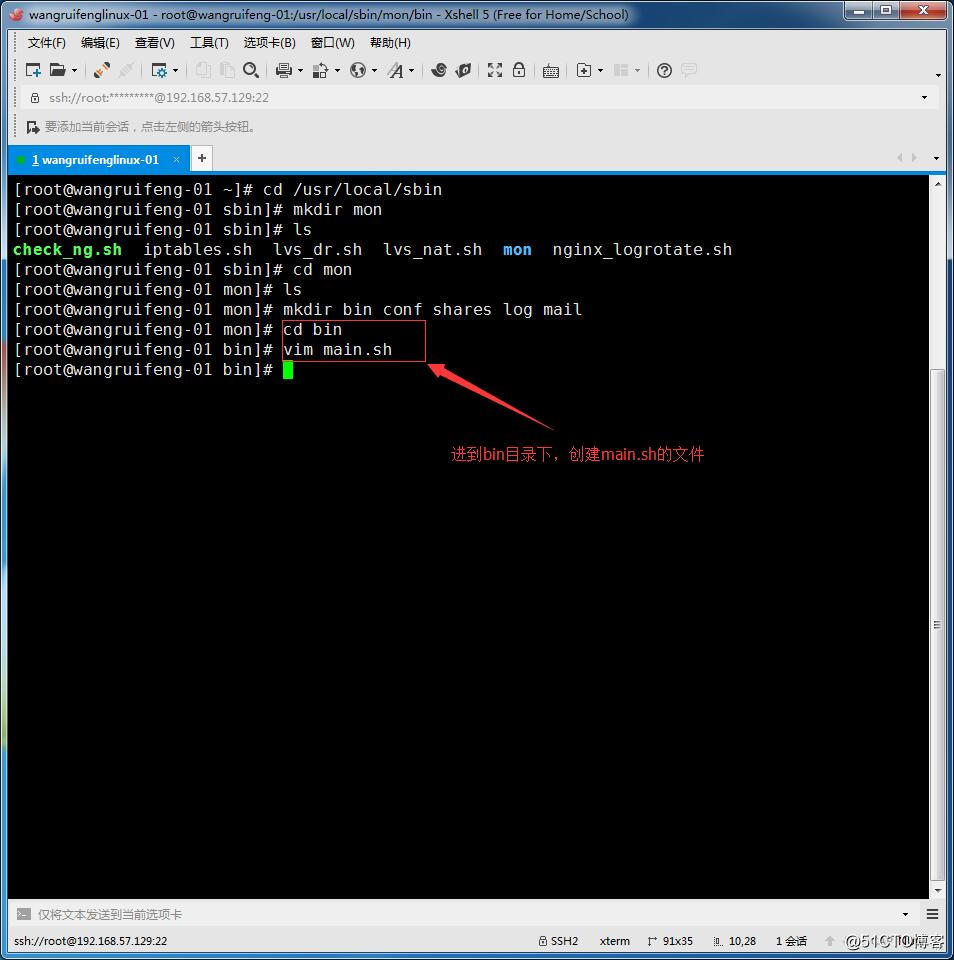The width and height of the screenshot is (954, 960).
Task: Open the tab list dropdown arrow
Action: 936,158
